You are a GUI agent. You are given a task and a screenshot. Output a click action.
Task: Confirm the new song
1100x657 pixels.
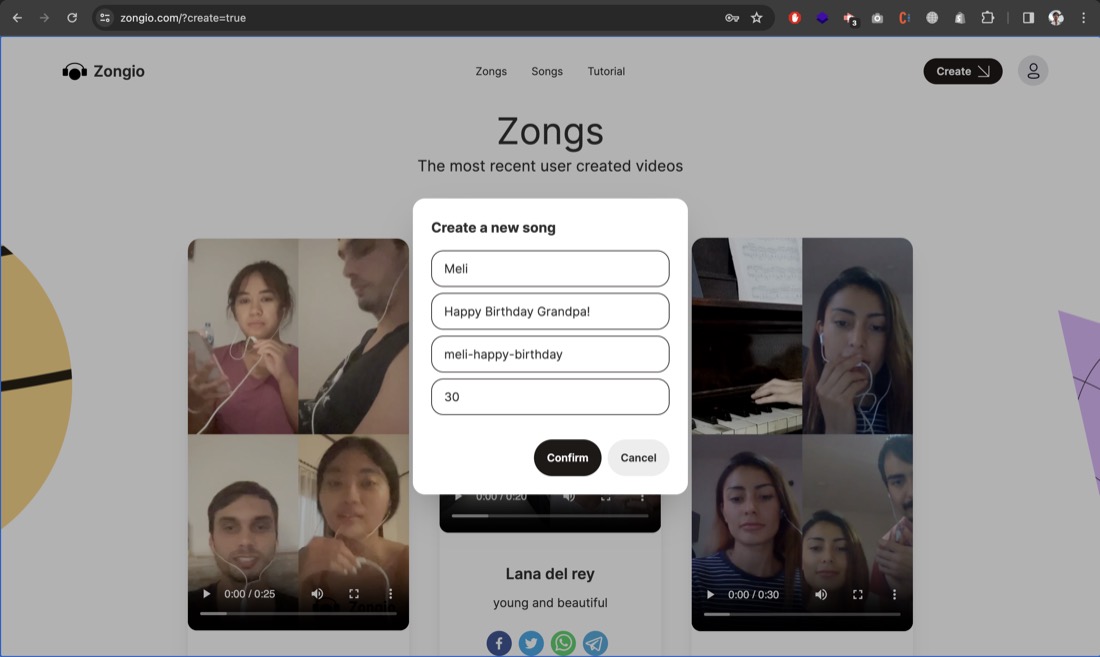(568, 457)
